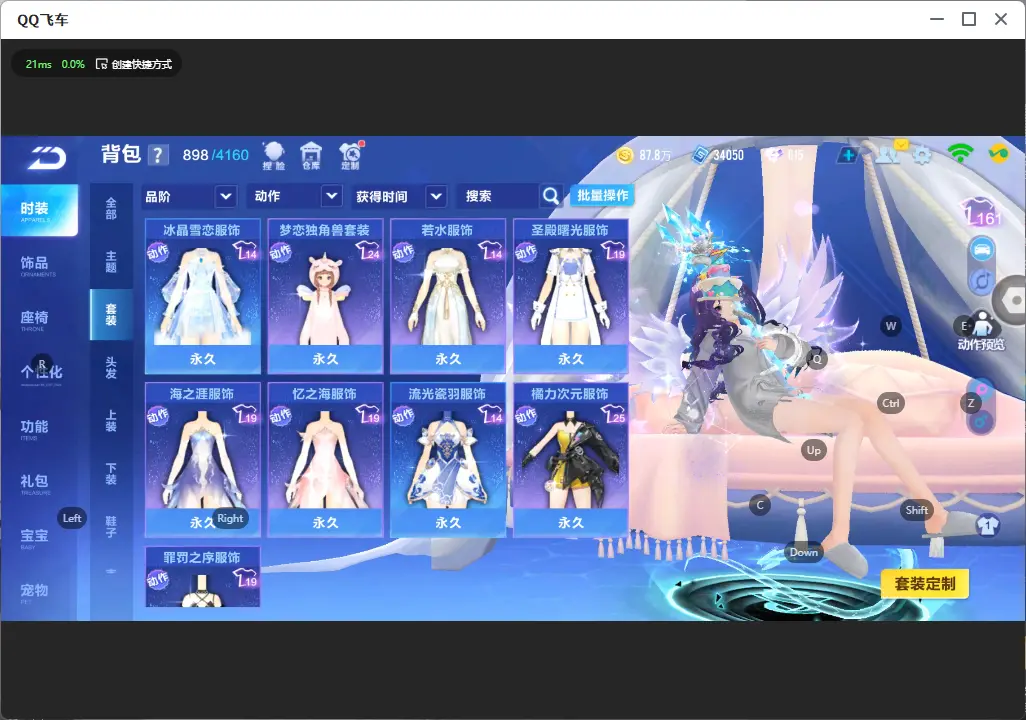The height and width of the screenshot is (720, 1026).
Task: Select the 主题 subcategory
Action: click(111, 261)
